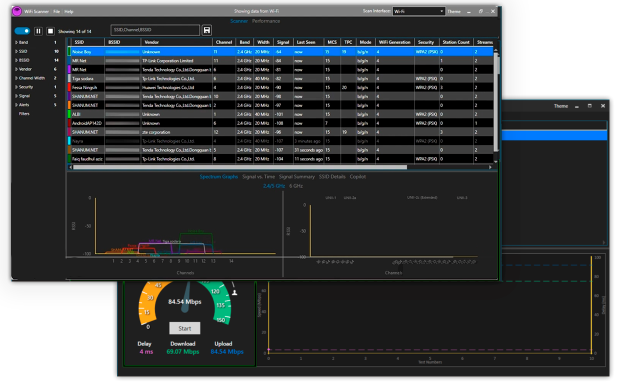Open the Copilot tab
620x383 pixels.
point(357,177)
